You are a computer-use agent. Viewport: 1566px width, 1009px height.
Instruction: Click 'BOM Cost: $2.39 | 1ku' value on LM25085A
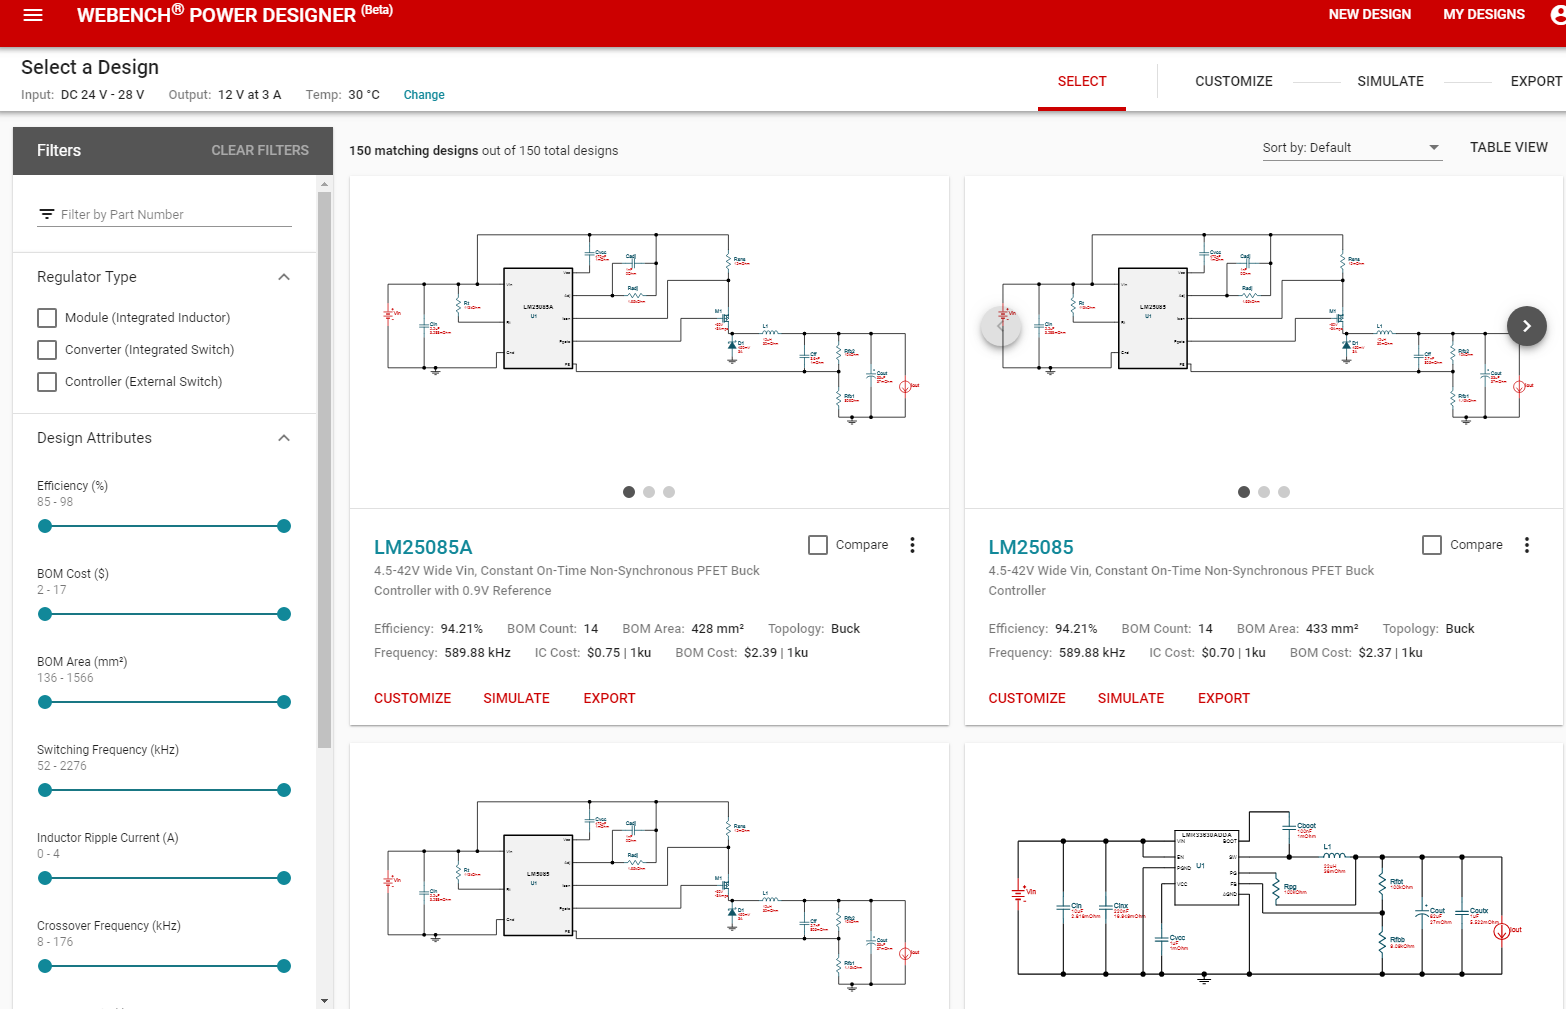[741, 653]
